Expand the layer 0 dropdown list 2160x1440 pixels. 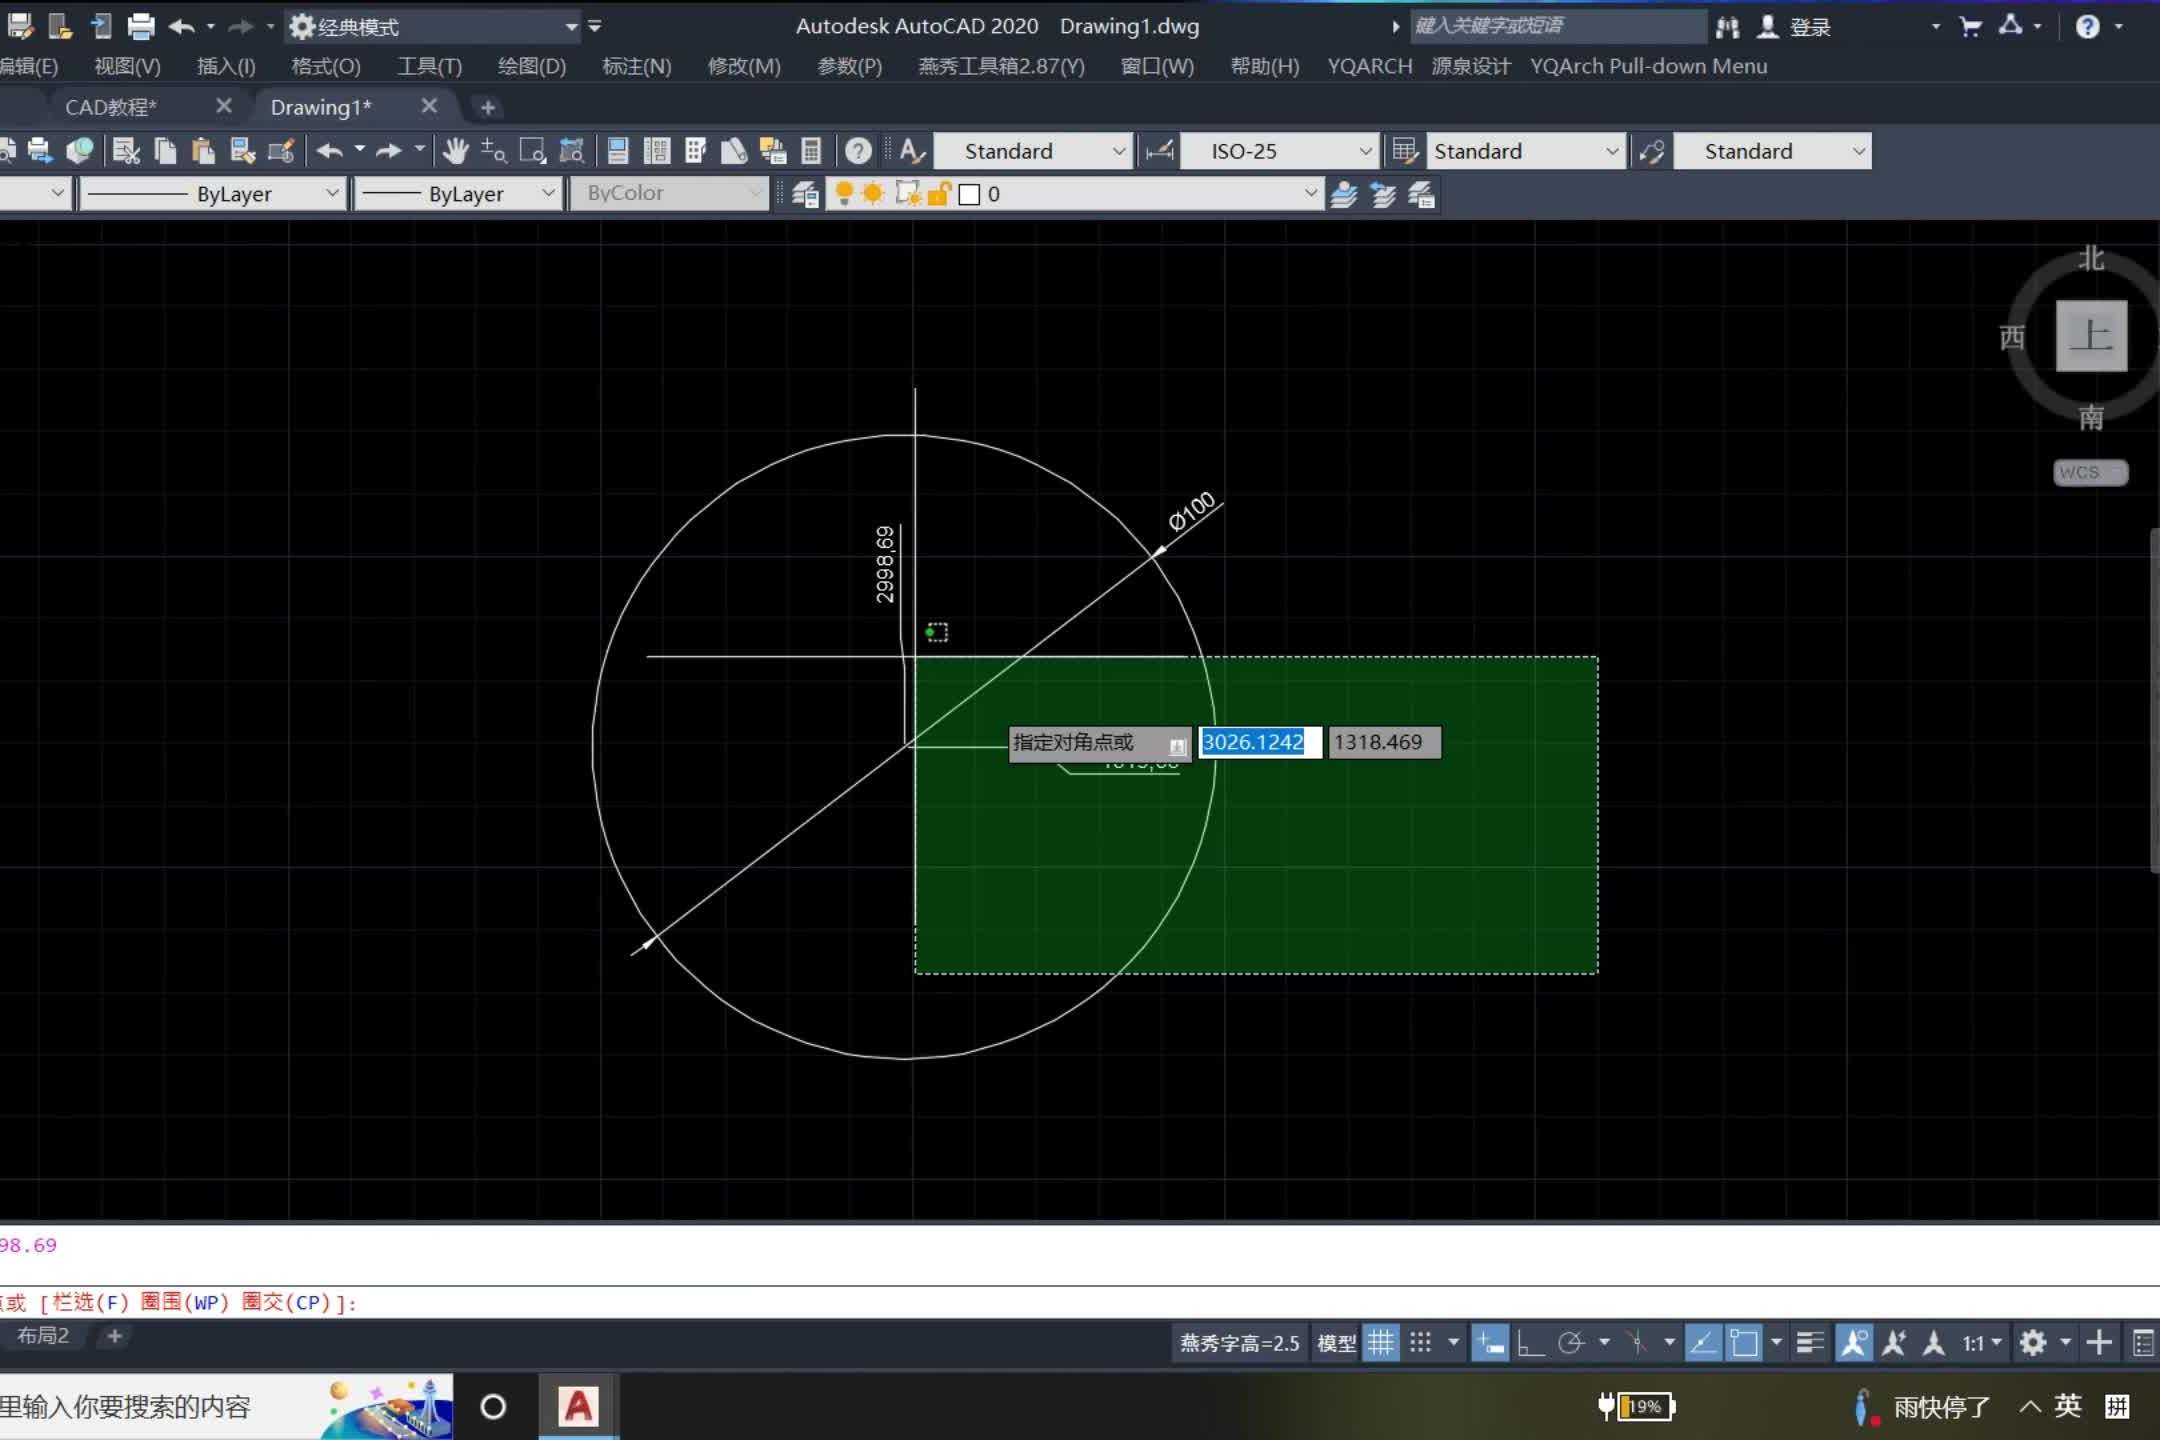coord(1310,193)
